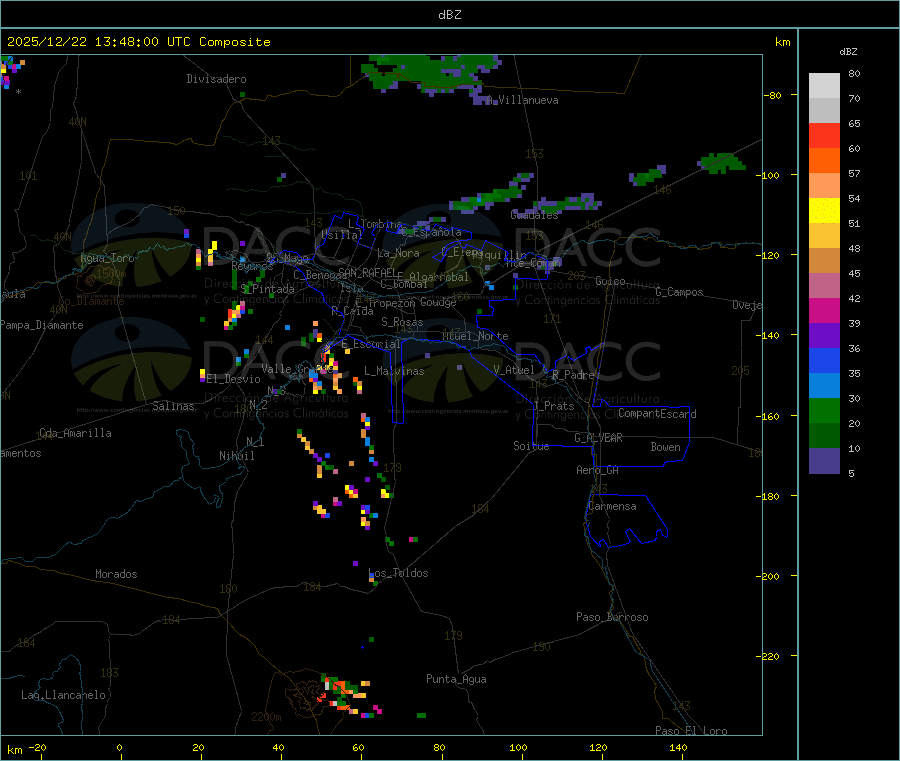Click the E_Escorial place label
This screenshot has width=900, height=761.
coord(371,344)
